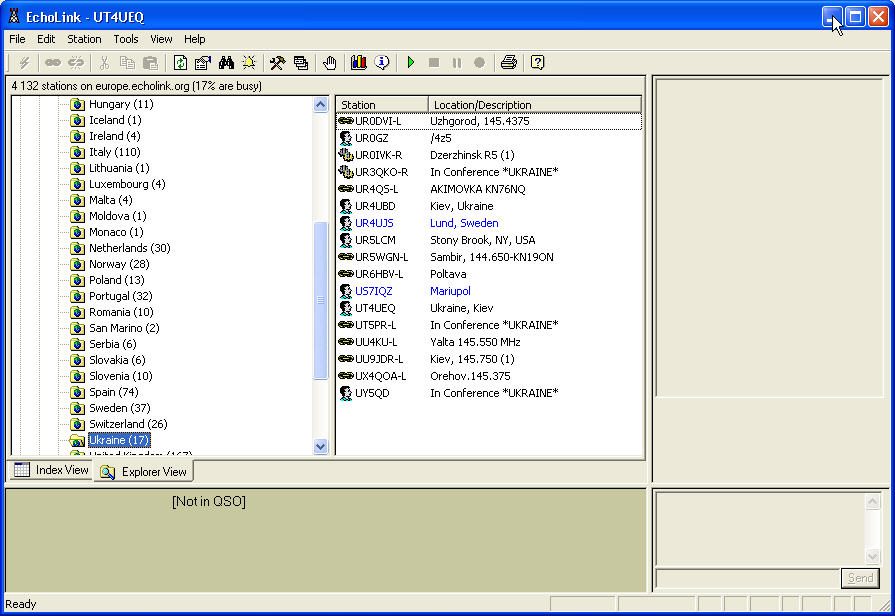Show server message with info bubble icon
Image resolution: width=895 pixels, height=616 pixels.
click(x=382, y=63)
